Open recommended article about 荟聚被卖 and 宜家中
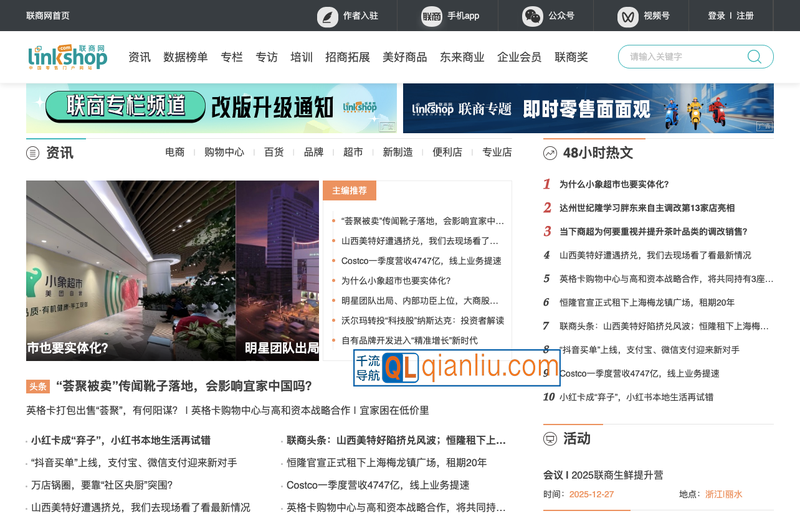The width and height of the screenshot is (800, 516). point(422,221)
